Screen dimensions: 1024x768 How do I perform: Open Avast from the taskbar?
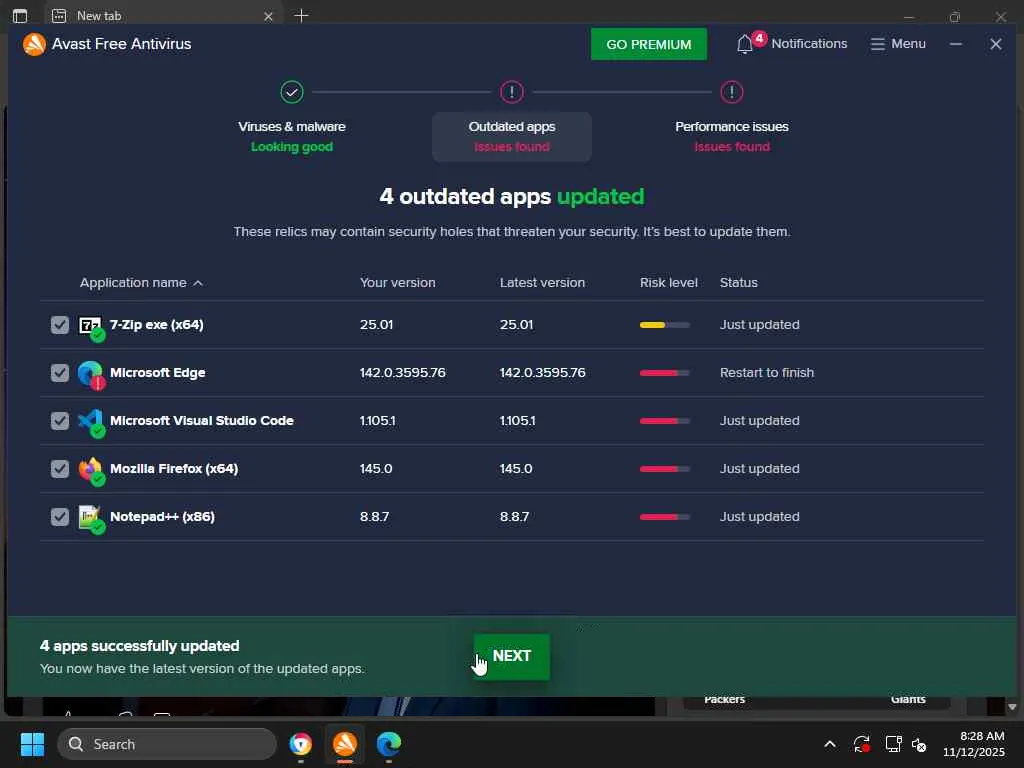pos(345,744)
